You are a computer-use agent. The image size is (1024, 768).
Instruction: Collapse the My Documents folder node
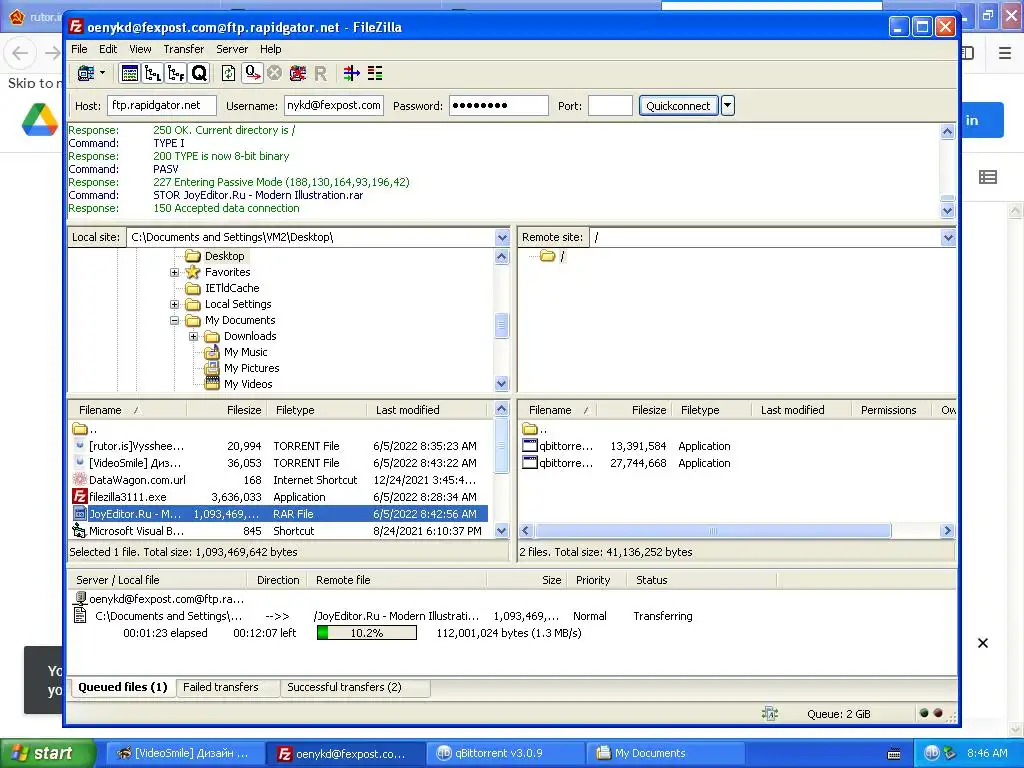coord(174,321)
